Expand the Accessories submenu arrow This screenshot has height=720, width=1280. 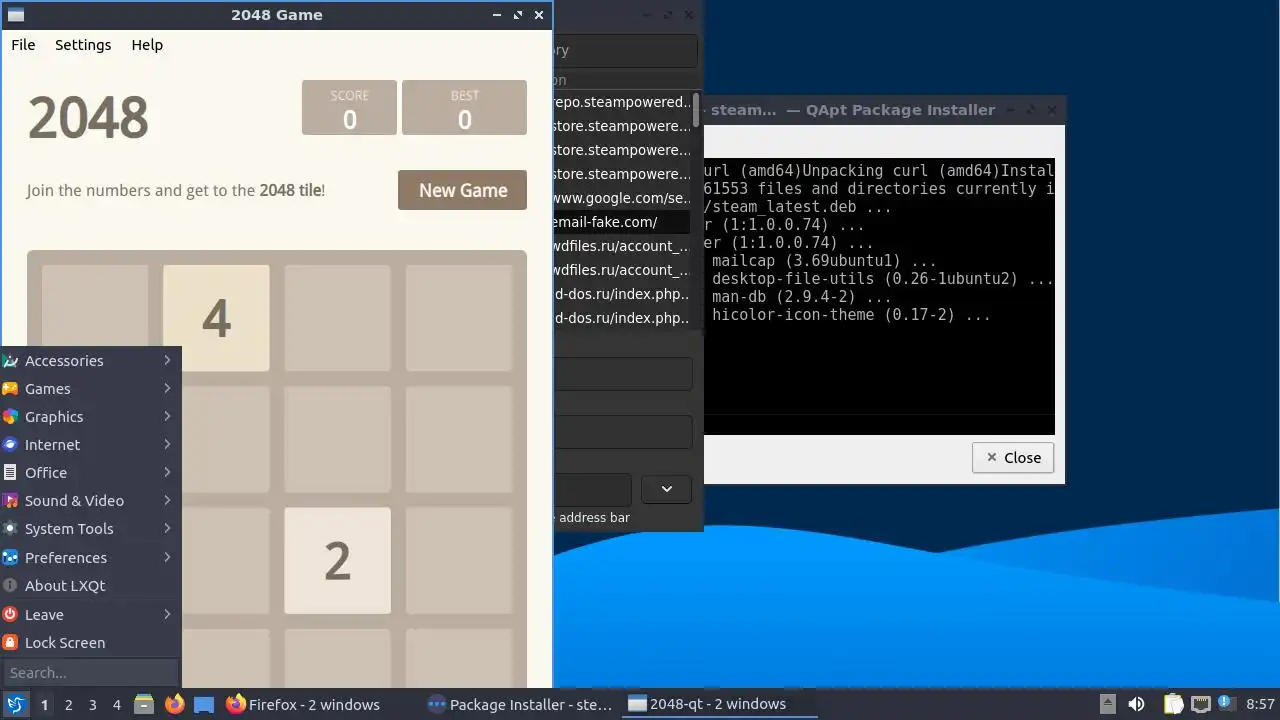click(167, 360)
